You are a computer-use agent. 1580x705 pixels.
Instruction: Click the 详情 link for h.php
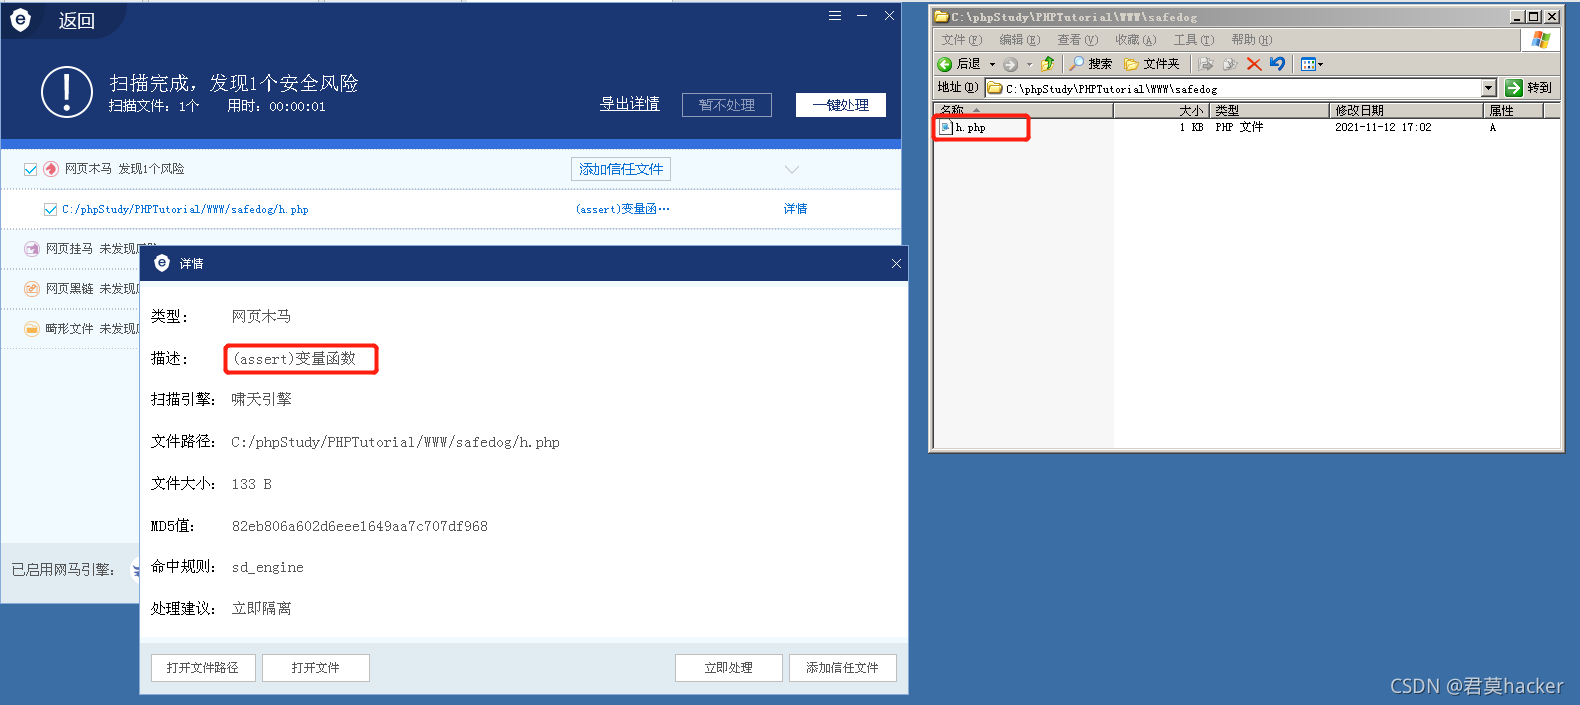[x=795, y=209]
